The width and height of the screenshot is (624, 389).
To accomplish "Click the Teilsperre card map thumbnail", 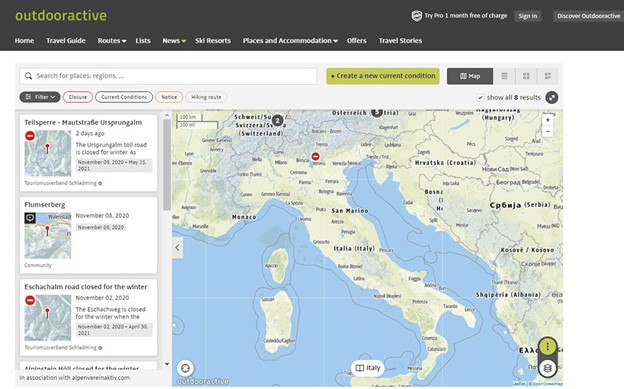I will pyautogui.click(x=48, y=153).
